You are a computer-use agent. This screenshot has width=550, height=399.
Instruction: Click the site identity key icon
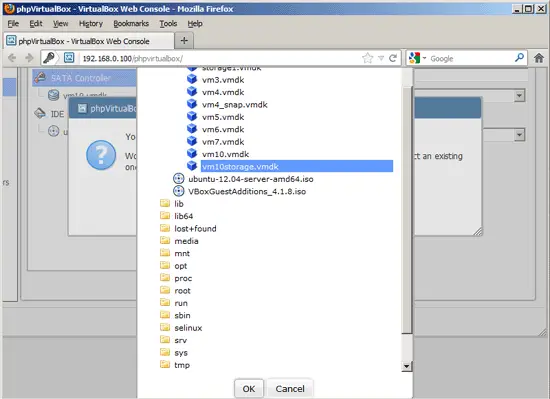(48, 58)
